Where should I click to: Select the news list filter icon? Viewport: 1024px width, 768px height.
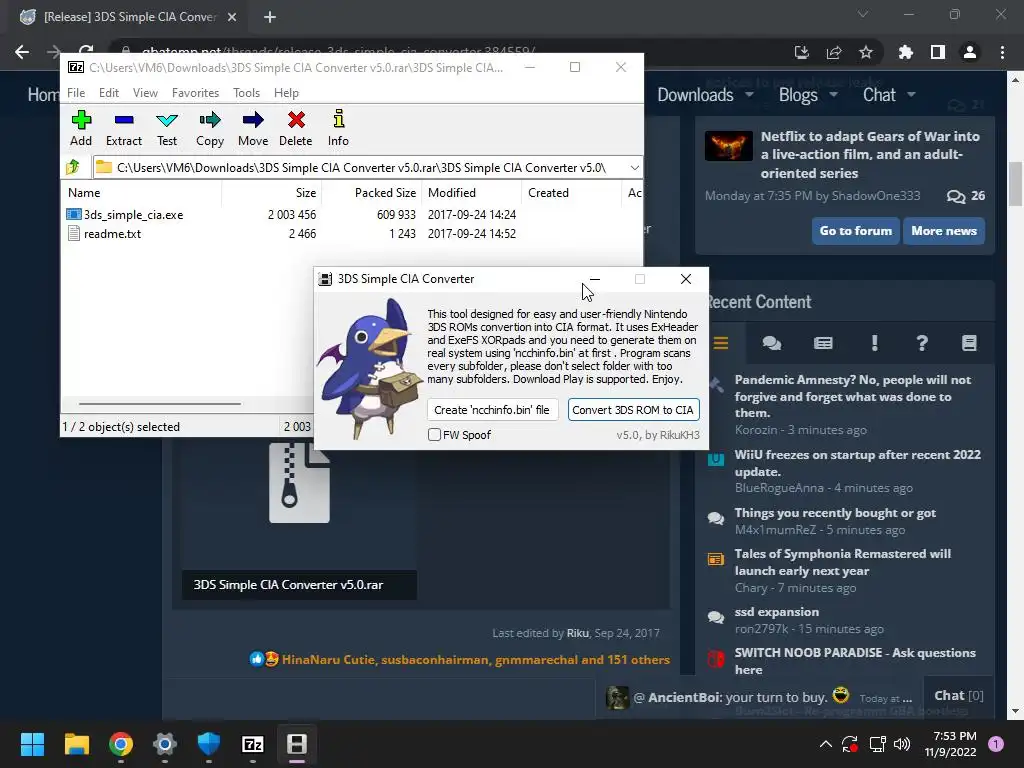point(823,343)
